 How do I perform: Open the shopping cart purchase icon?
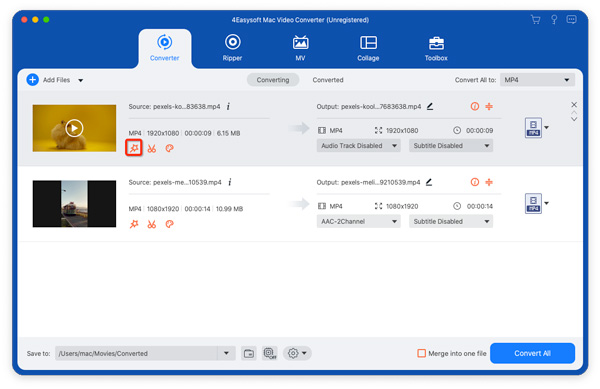[536, 20]
